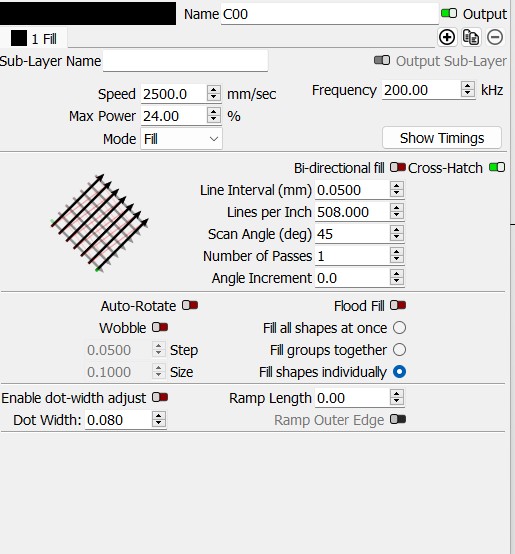Image resolution: width=515 pixels, height=554 pixels.
Task: Choose the Fill groups together option
Action: point(399,350)
